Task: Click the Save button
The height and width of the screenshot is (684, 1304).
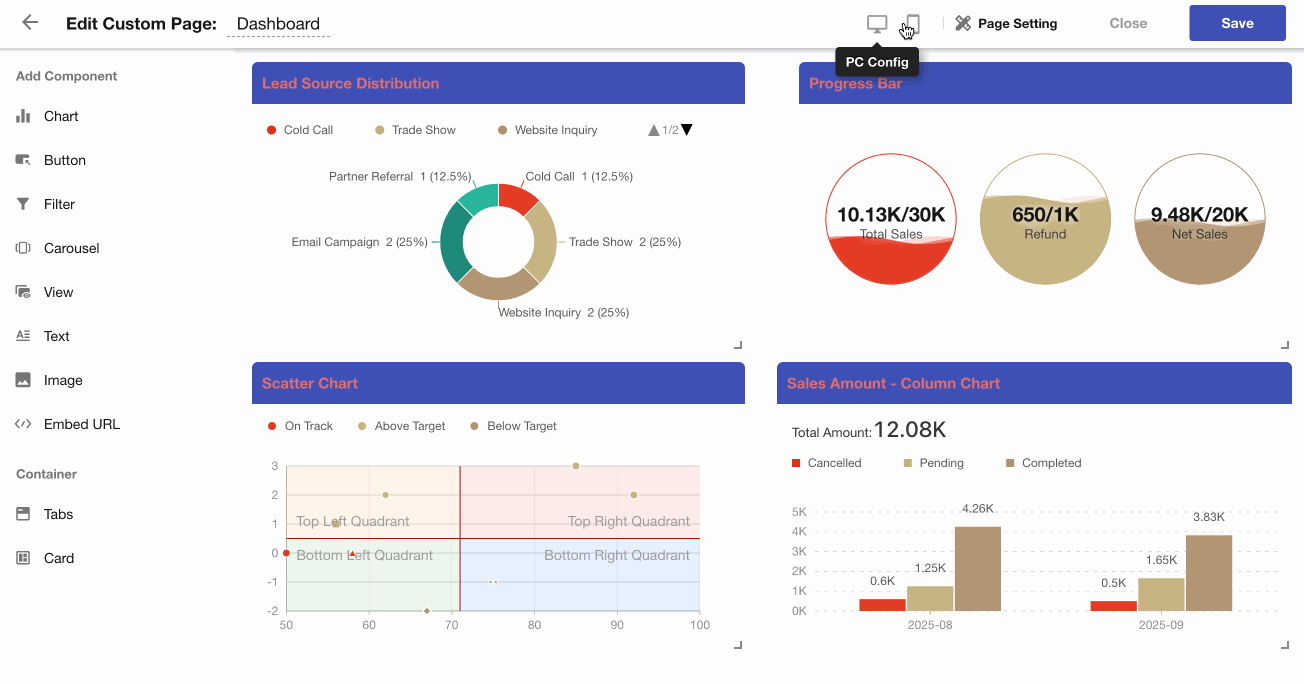Action: pos(1237,23)
